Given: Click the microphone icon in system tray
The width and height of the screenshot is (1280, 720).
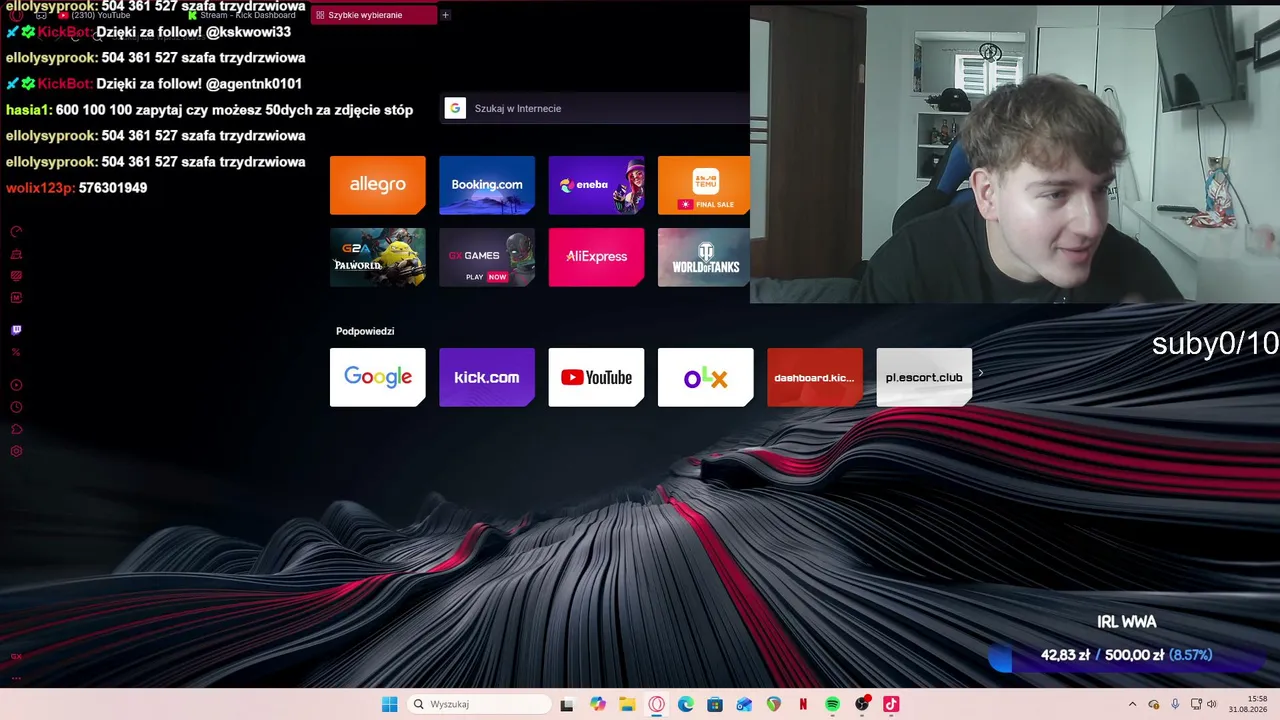Looking at the screenshot, I should click(x=1175, y=704).
